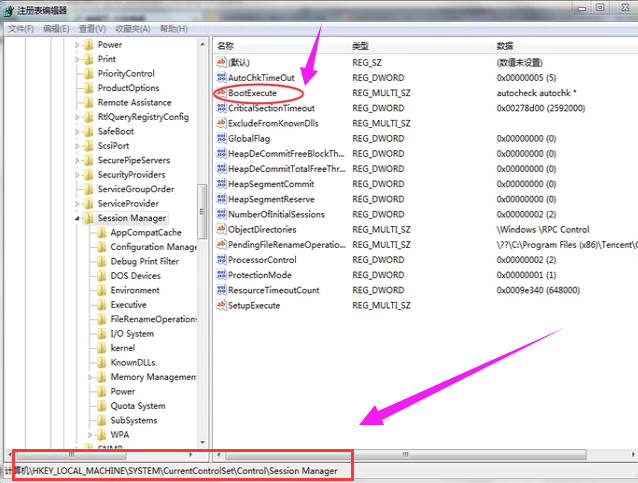Click the ProtectionMode DWORD icon
The width and height of the screenshot is (638, 483).
tap(221, 275)
